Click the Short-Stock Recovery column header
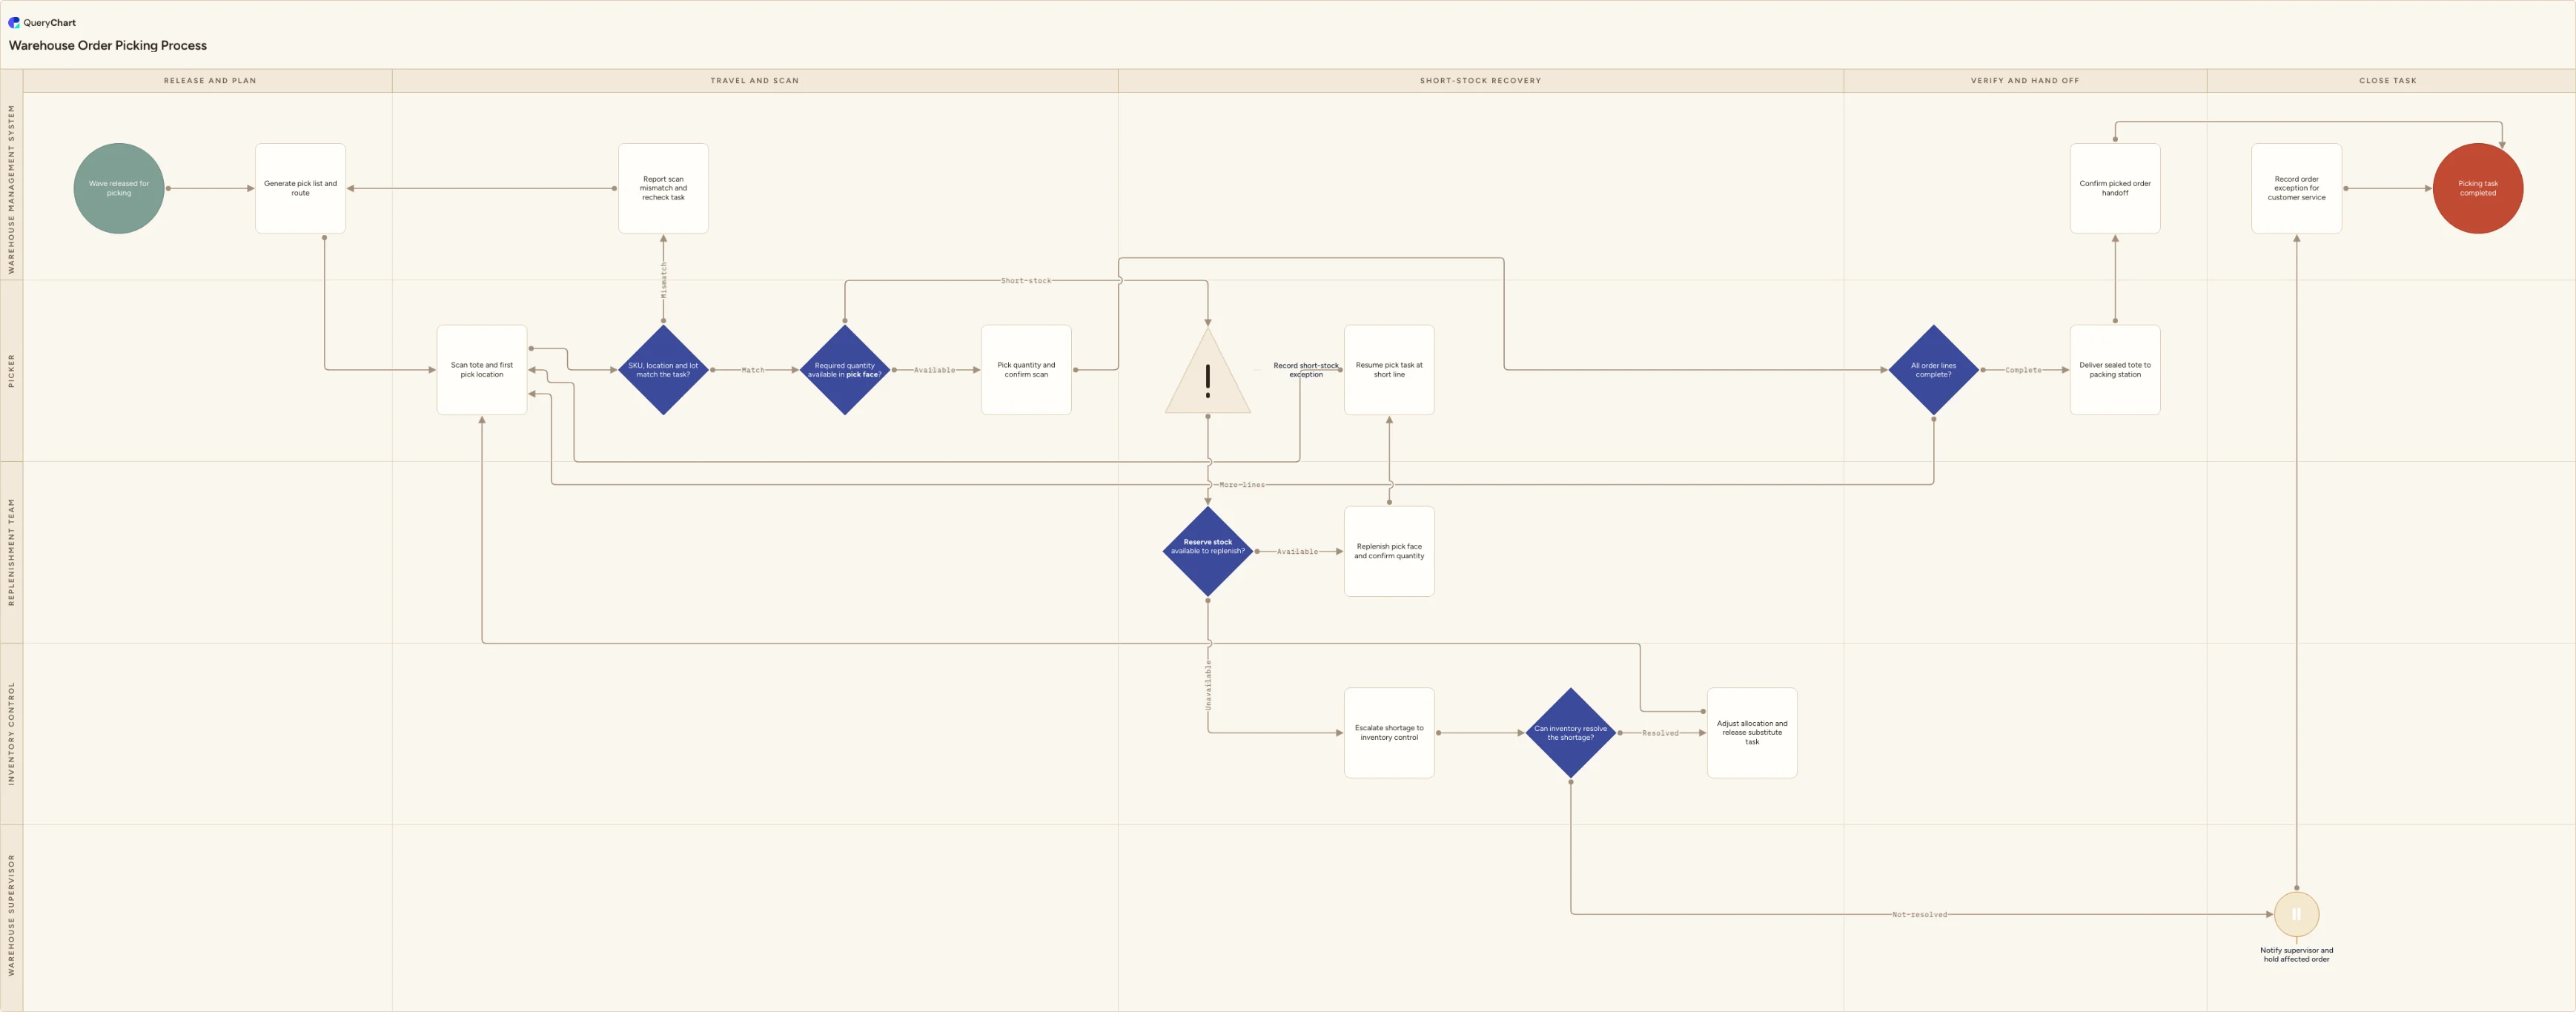The image size is (2576, 1012). tap(1481, 81)
